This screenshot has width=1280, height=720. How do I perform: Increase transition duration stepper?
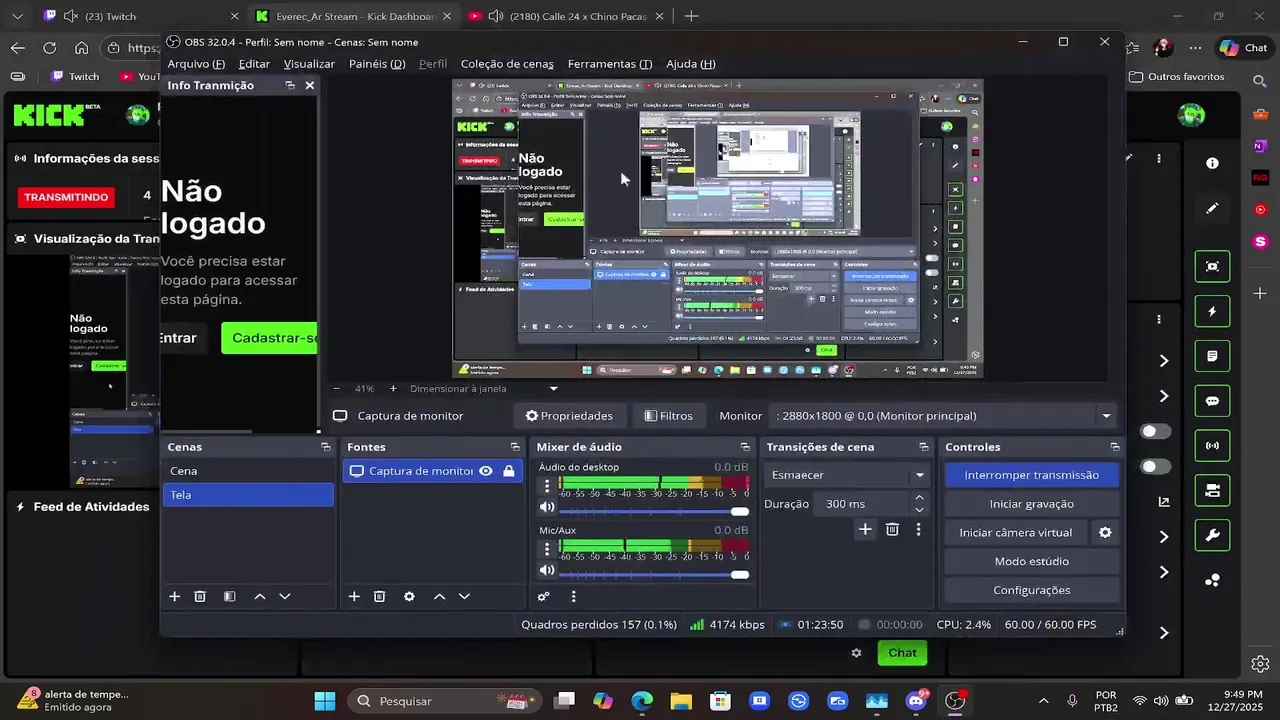pos(919,498)
